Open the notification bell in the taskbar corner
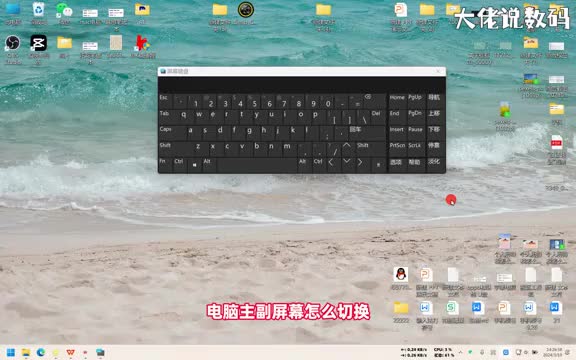The image size is (576, 360). (568, 352)
